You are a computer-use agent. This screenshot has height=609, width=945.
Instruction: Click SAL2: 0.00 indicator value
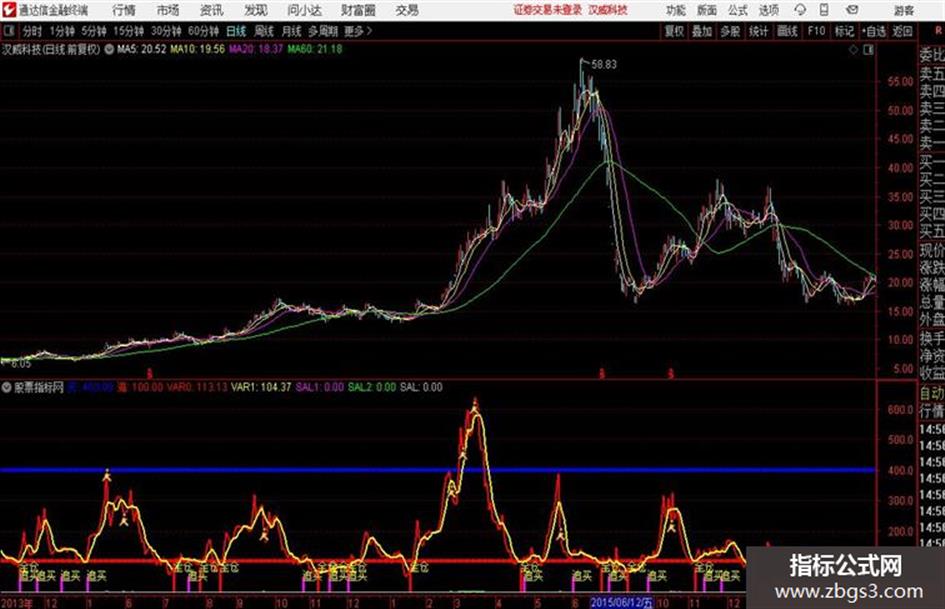[x=372, y=387]
